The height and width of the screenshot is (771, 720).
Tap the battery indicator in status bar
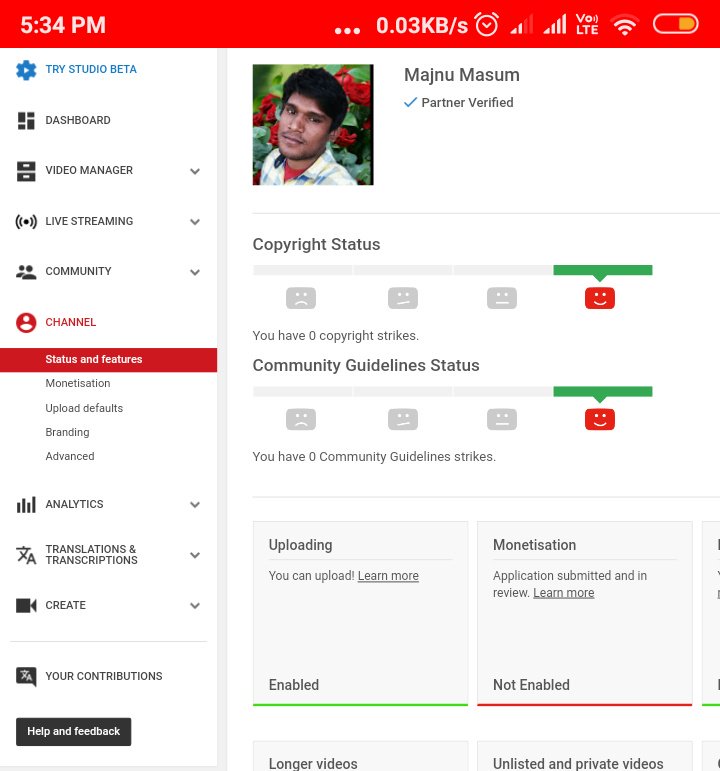tap(675, 24)
